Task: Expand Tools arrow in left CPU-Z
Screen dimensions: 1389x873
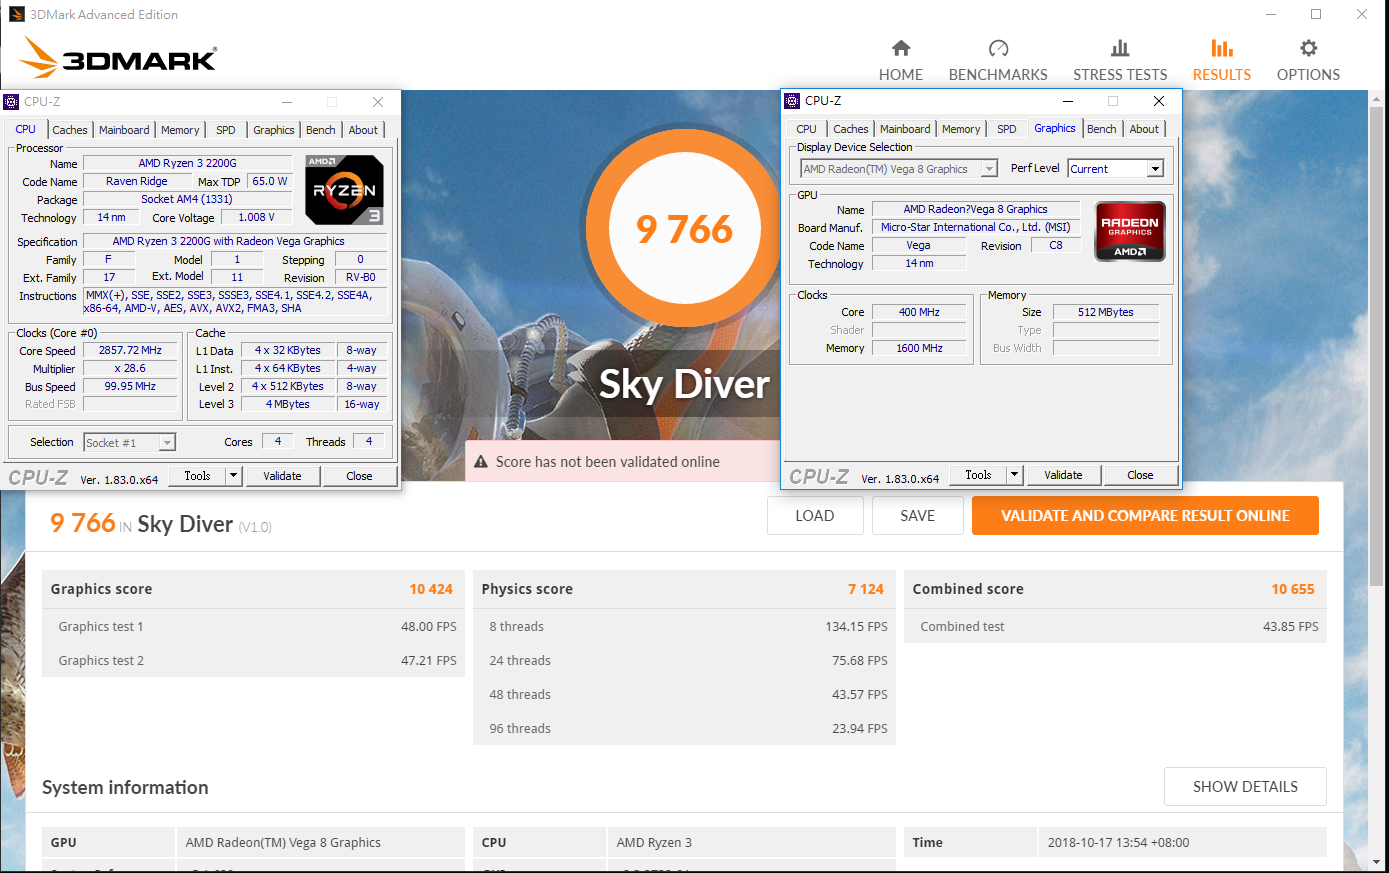Action: click(234, 476)
